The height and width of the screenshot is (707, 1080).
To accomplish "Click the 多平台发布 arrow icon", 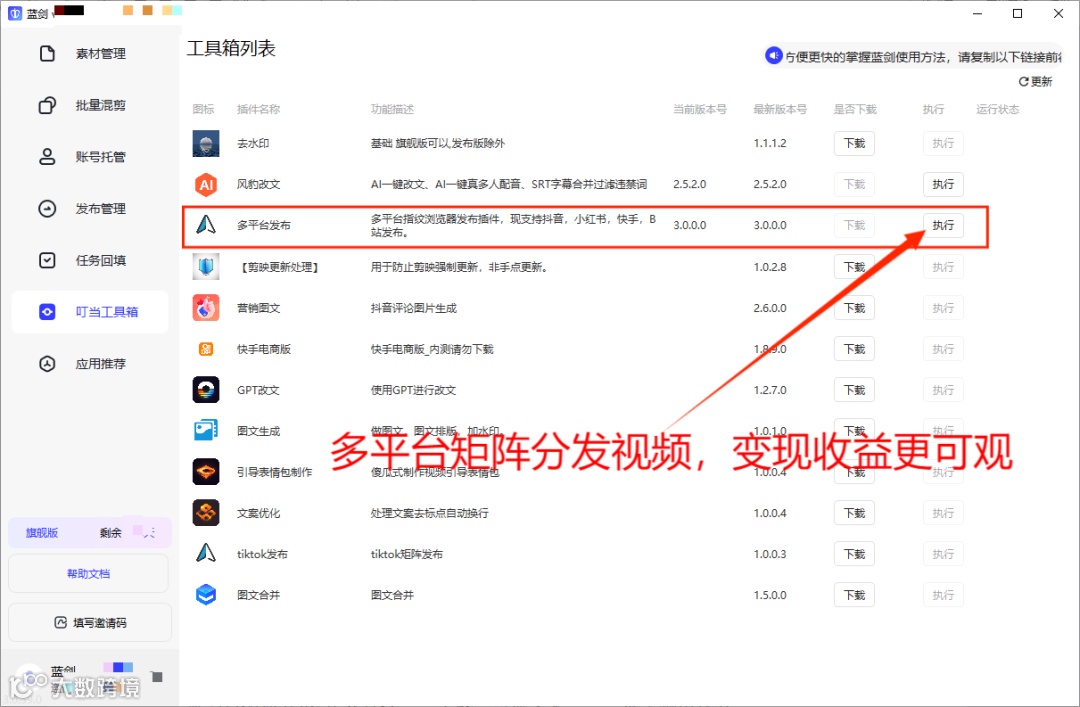I will click(206, 225).
